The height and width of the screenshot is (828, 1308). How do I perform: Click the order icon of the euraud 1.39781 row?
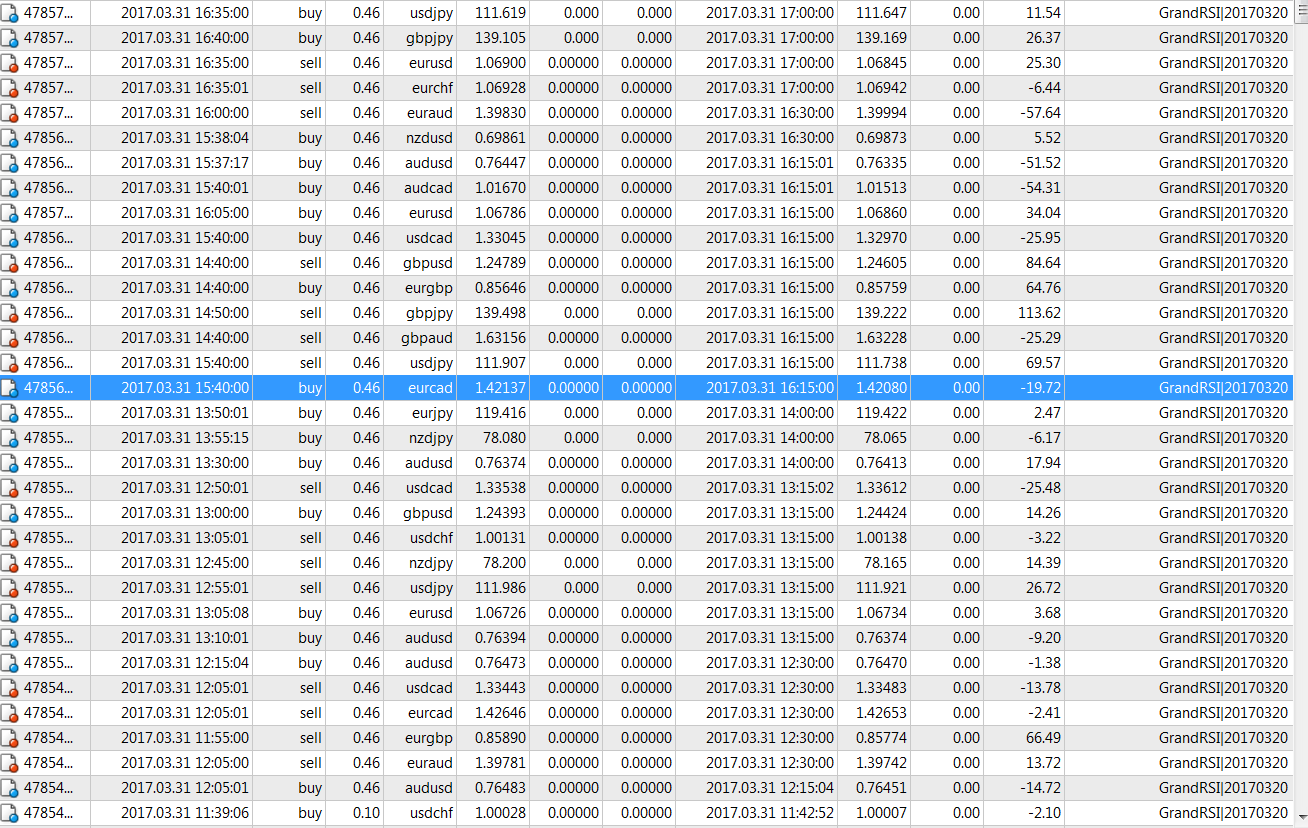tap(10, 763)
